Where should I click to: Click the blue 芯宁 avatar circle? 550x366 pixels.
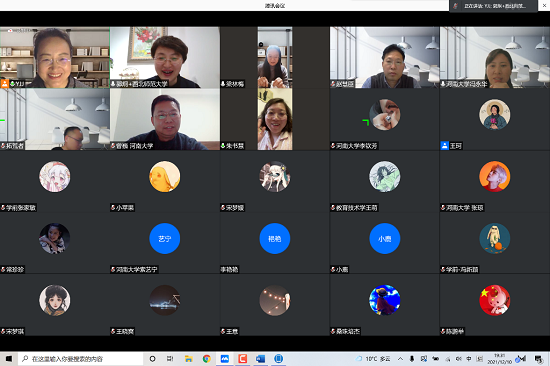pyautogui.click(x=165, y=239)
